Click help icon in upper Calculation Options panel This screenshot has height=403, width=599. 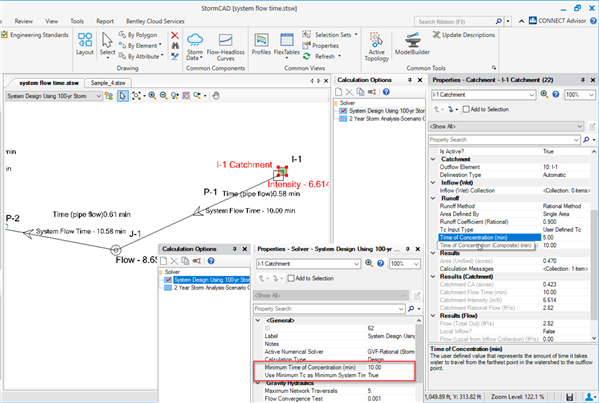[386, 92]
